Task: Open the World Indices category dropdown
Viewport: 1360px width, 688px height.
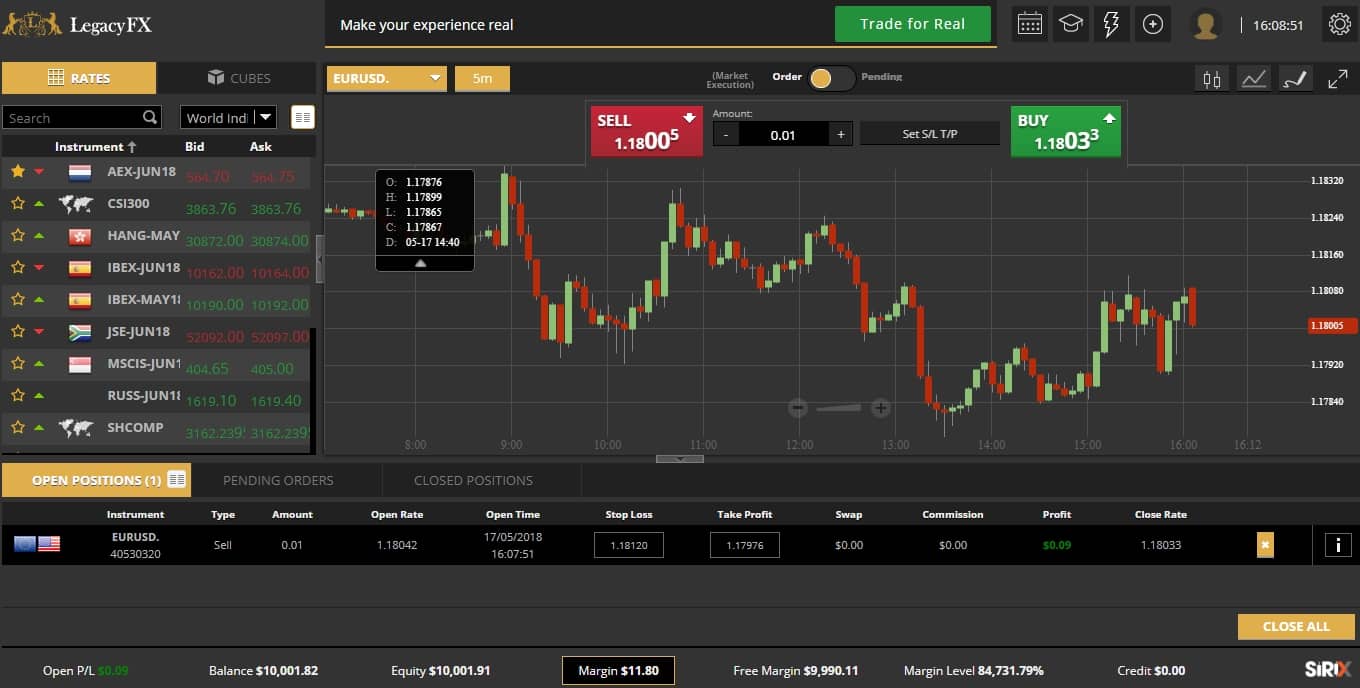Action: pos(228,117)
